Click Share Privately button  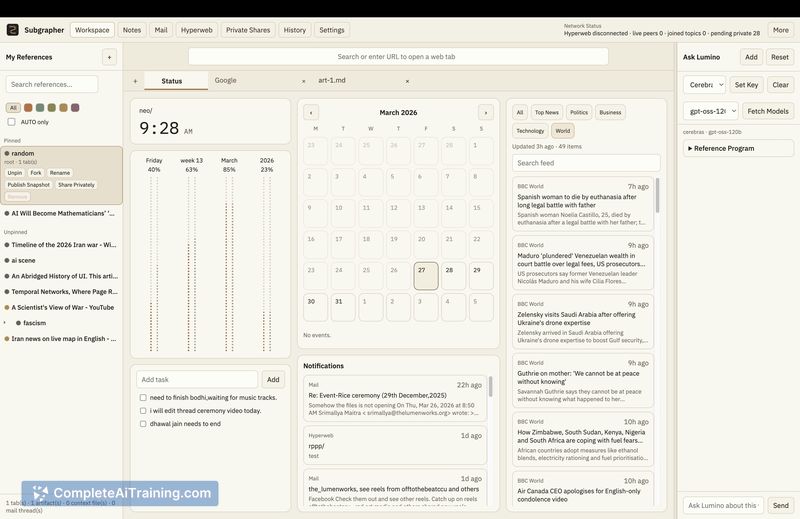click(x=76, y=185)
